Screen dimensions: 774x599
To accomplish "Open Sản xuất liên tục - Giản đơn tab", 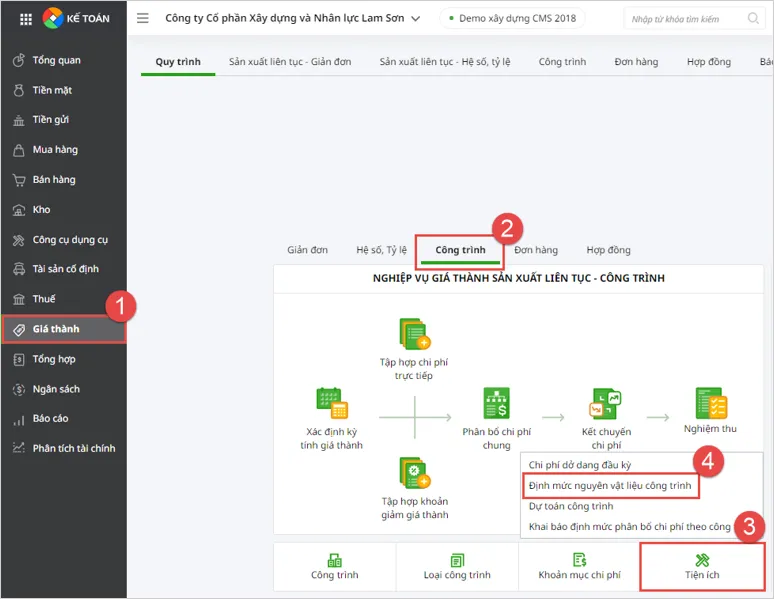I will (290, 62).
